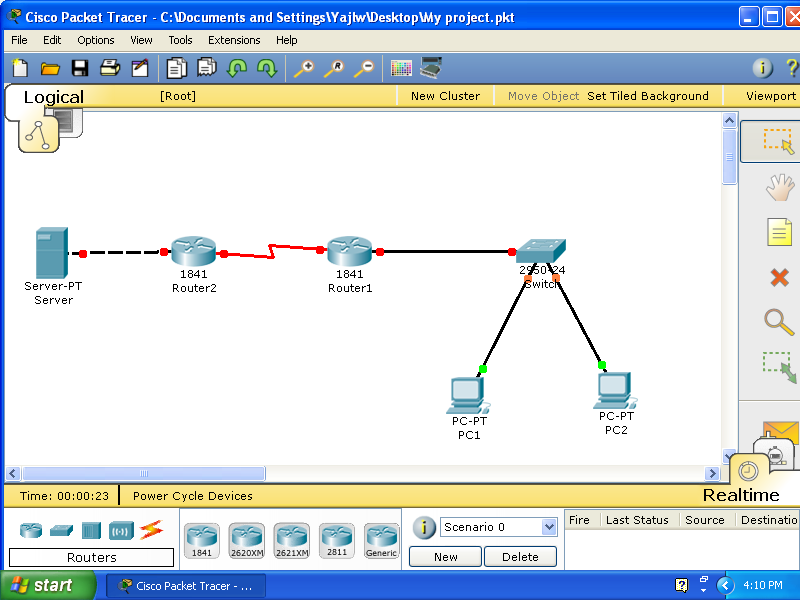Click the info icon in the toolbar
Image resolution: width=800 pixels, height=600 pixels.
click(x=763, y=68)
